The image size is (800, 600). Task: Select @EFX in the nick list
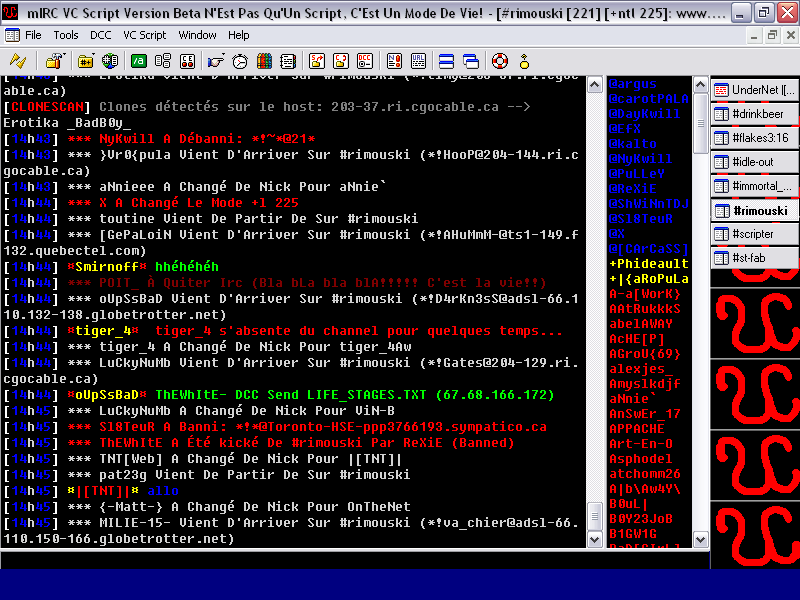[624, 129]
